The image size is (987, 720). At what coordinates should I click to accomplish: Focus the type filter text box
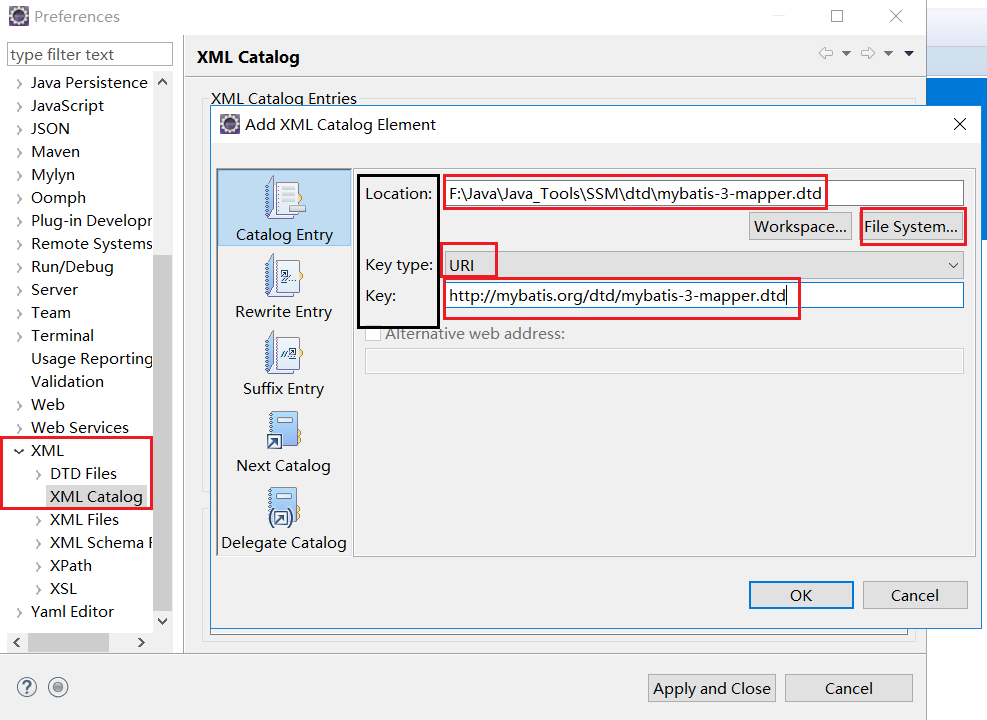[89, 54]
